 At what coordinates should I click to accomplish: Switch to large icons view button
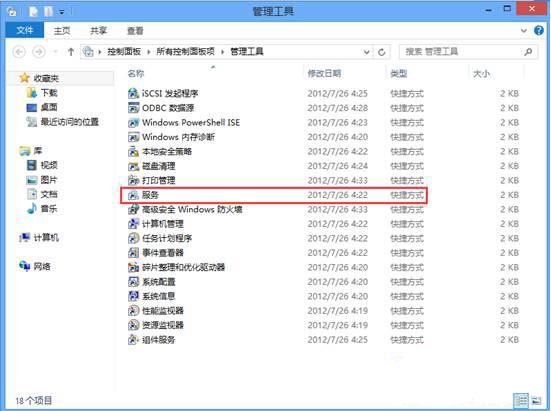536,400
